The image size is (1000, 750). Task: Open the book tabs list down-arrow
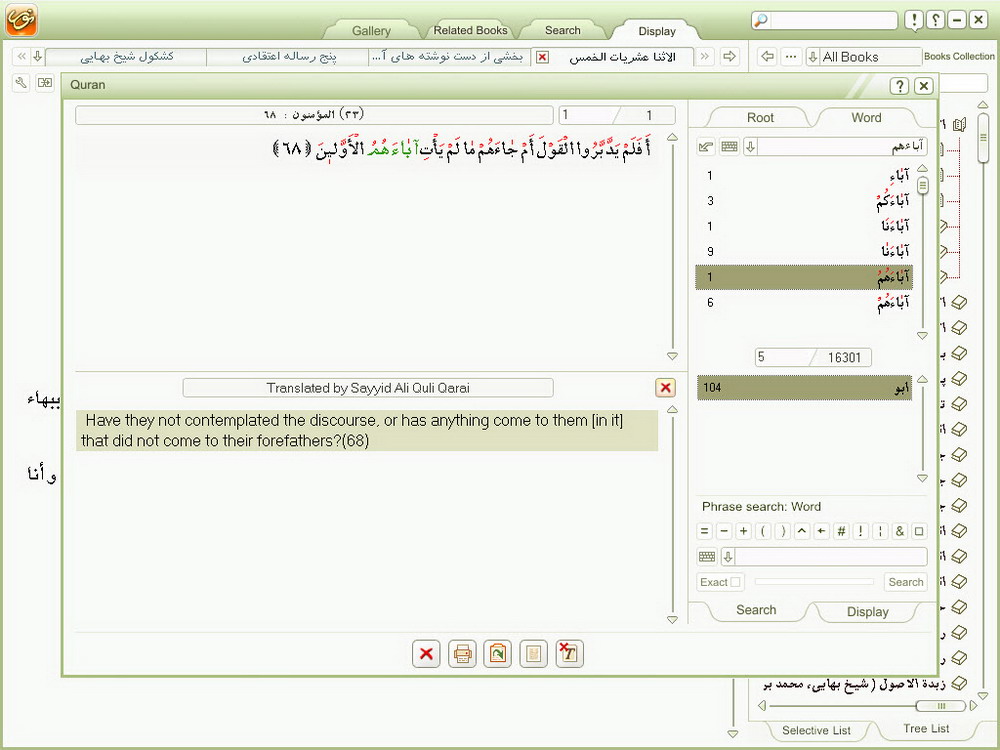(38, 56)
